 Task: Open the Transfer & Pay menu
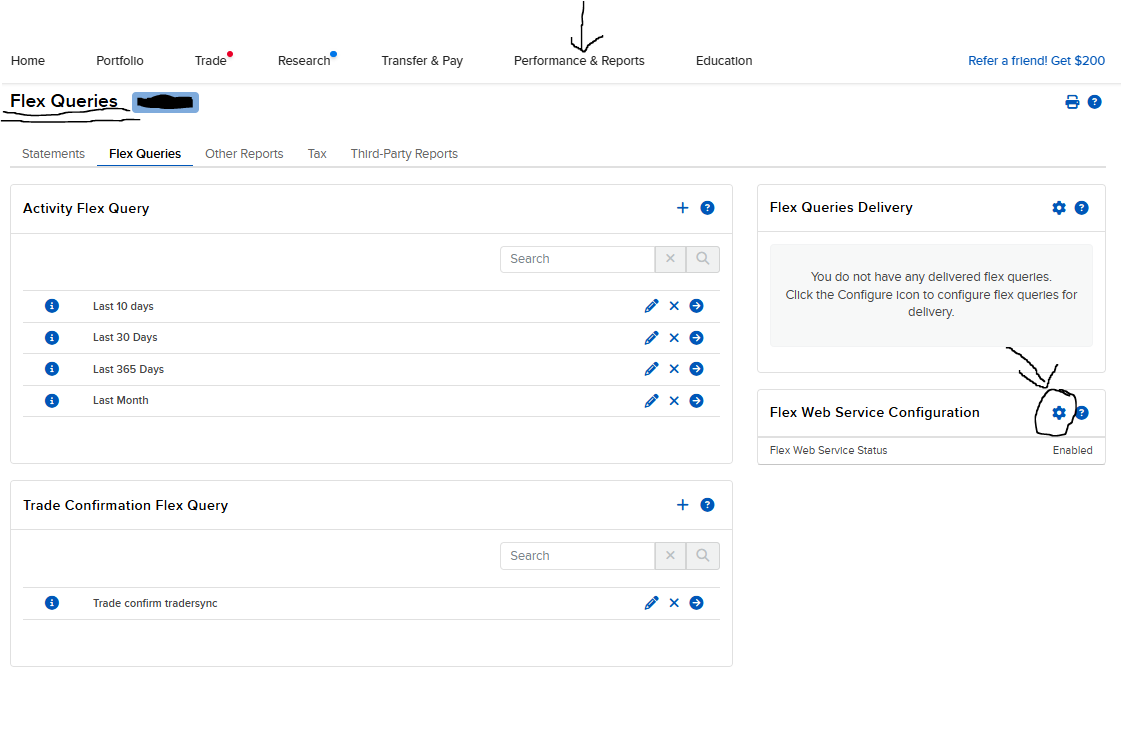tap(422, 61)
